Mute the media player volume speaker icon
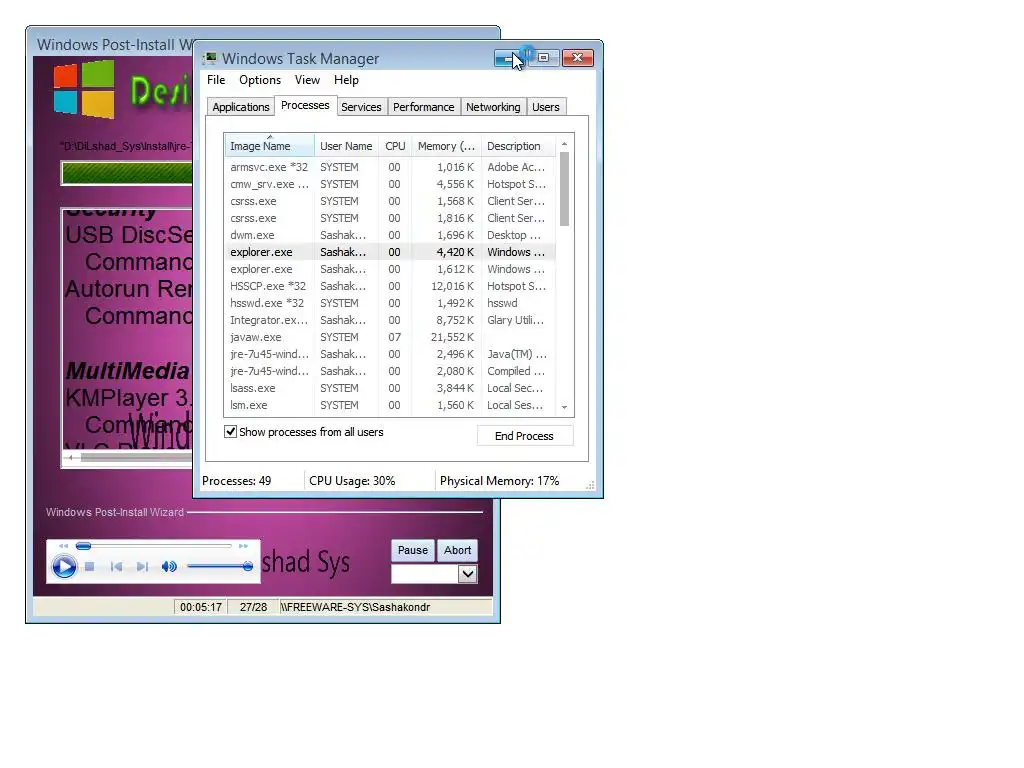Viewport: 1024px width, 768px height. click(x=169, y=567)
